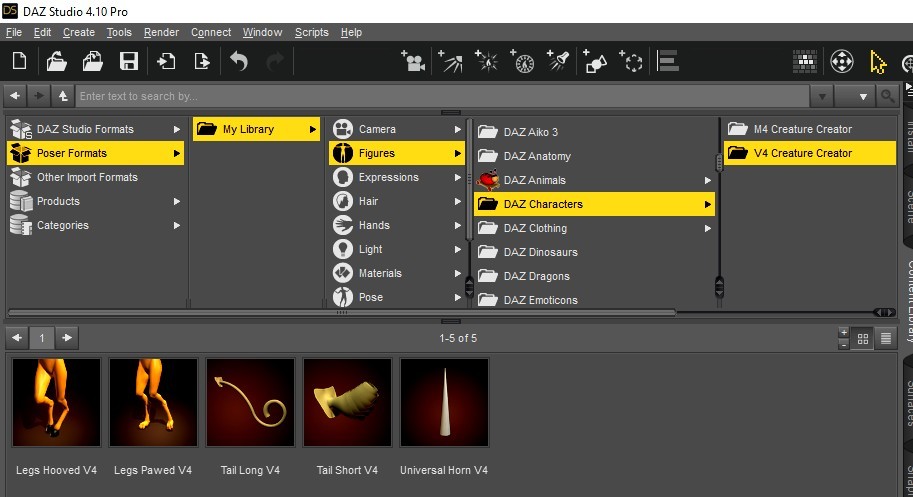Expand the Hands arrow
This screenshot has width=913, height=497.
458,225
